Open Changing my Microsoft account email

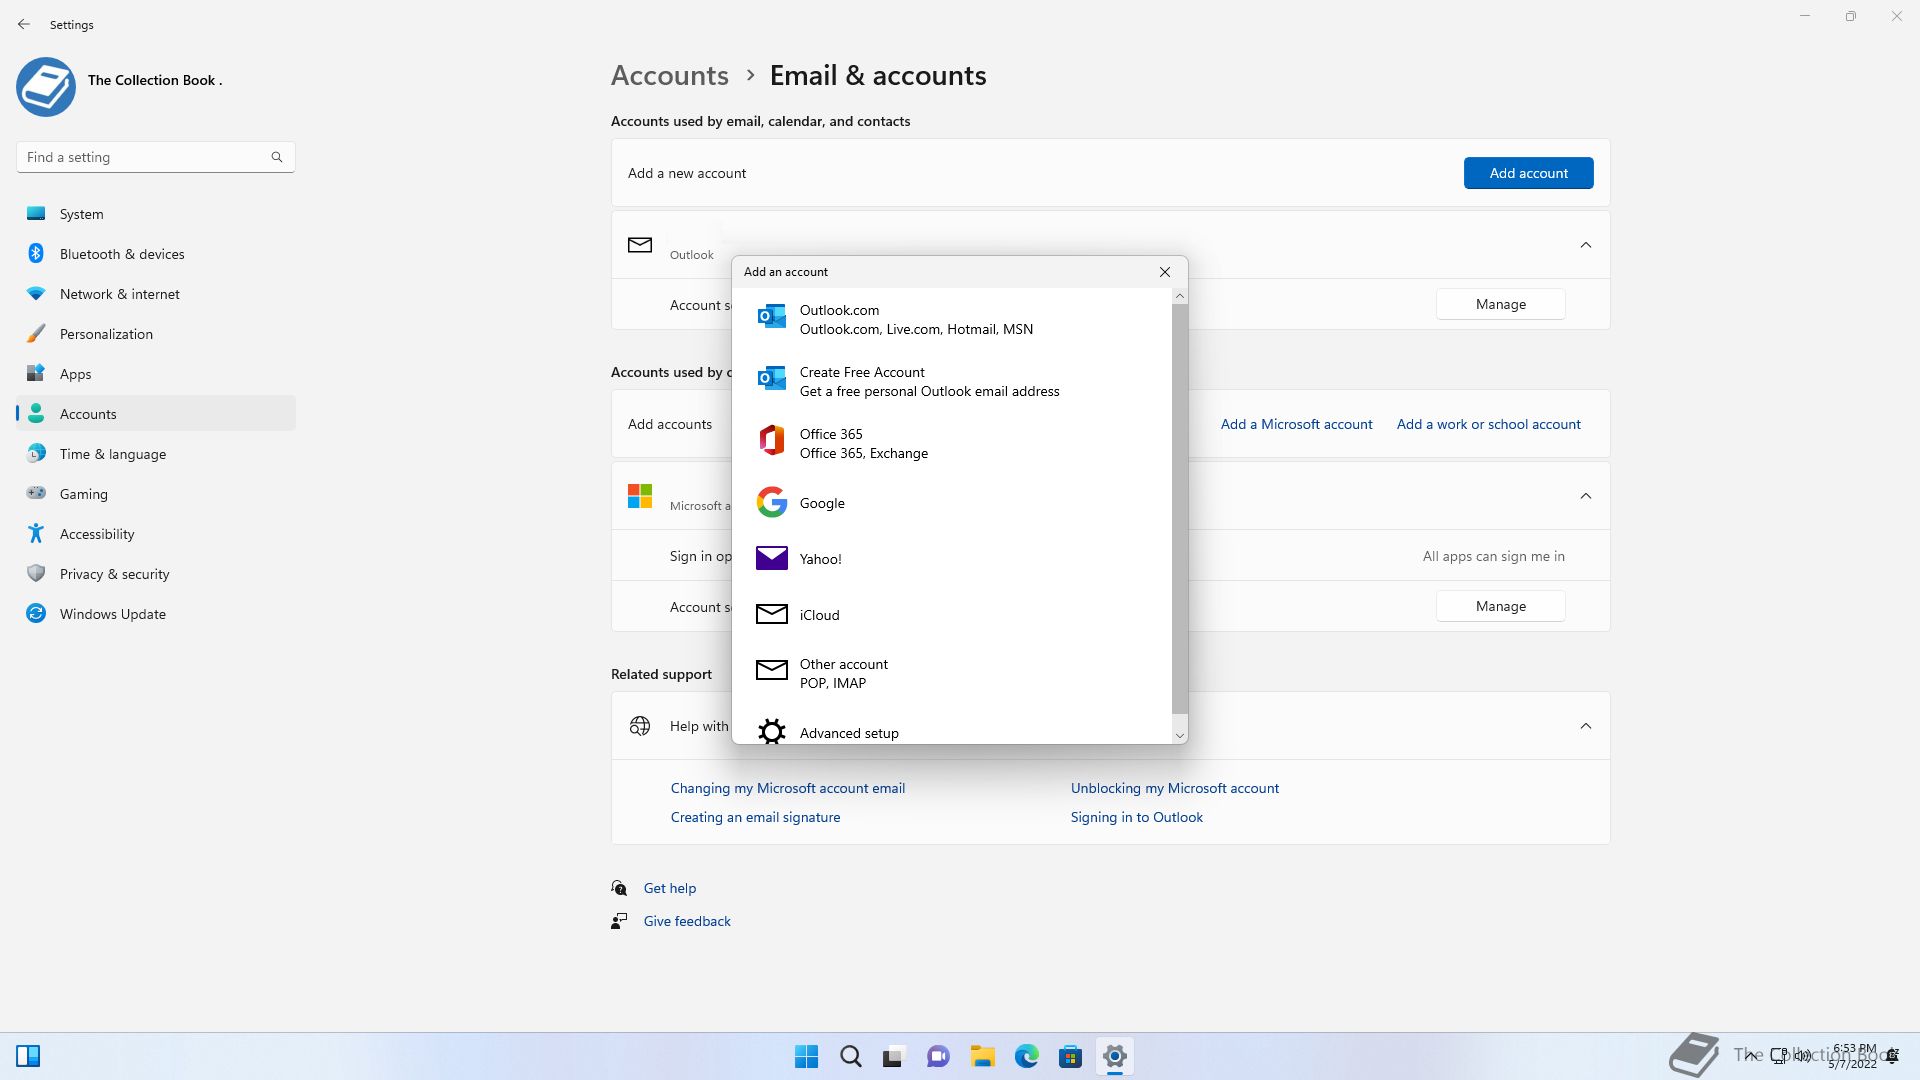[x=787, y=788]
